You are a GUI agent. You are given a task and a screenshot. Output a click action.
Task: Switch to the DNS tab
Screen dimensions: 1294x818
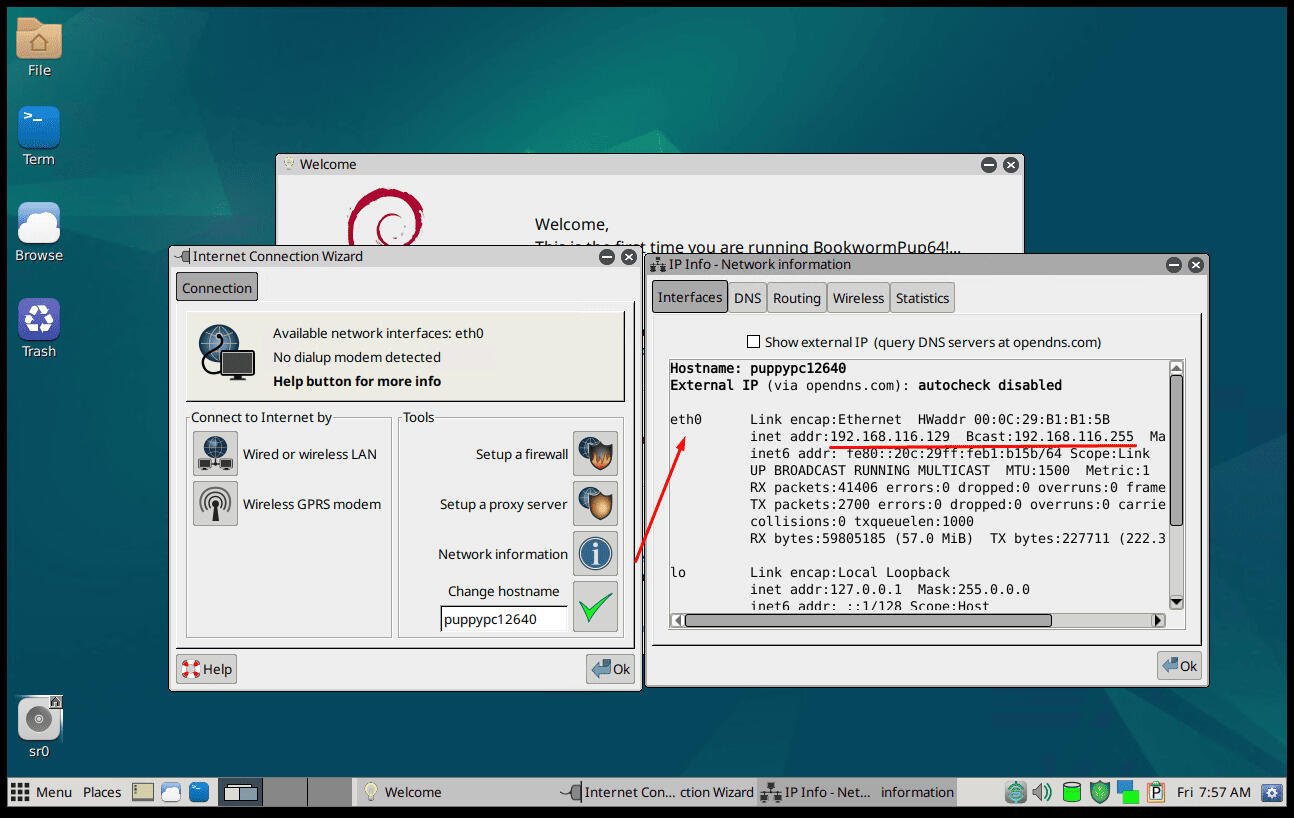point(747,298)
